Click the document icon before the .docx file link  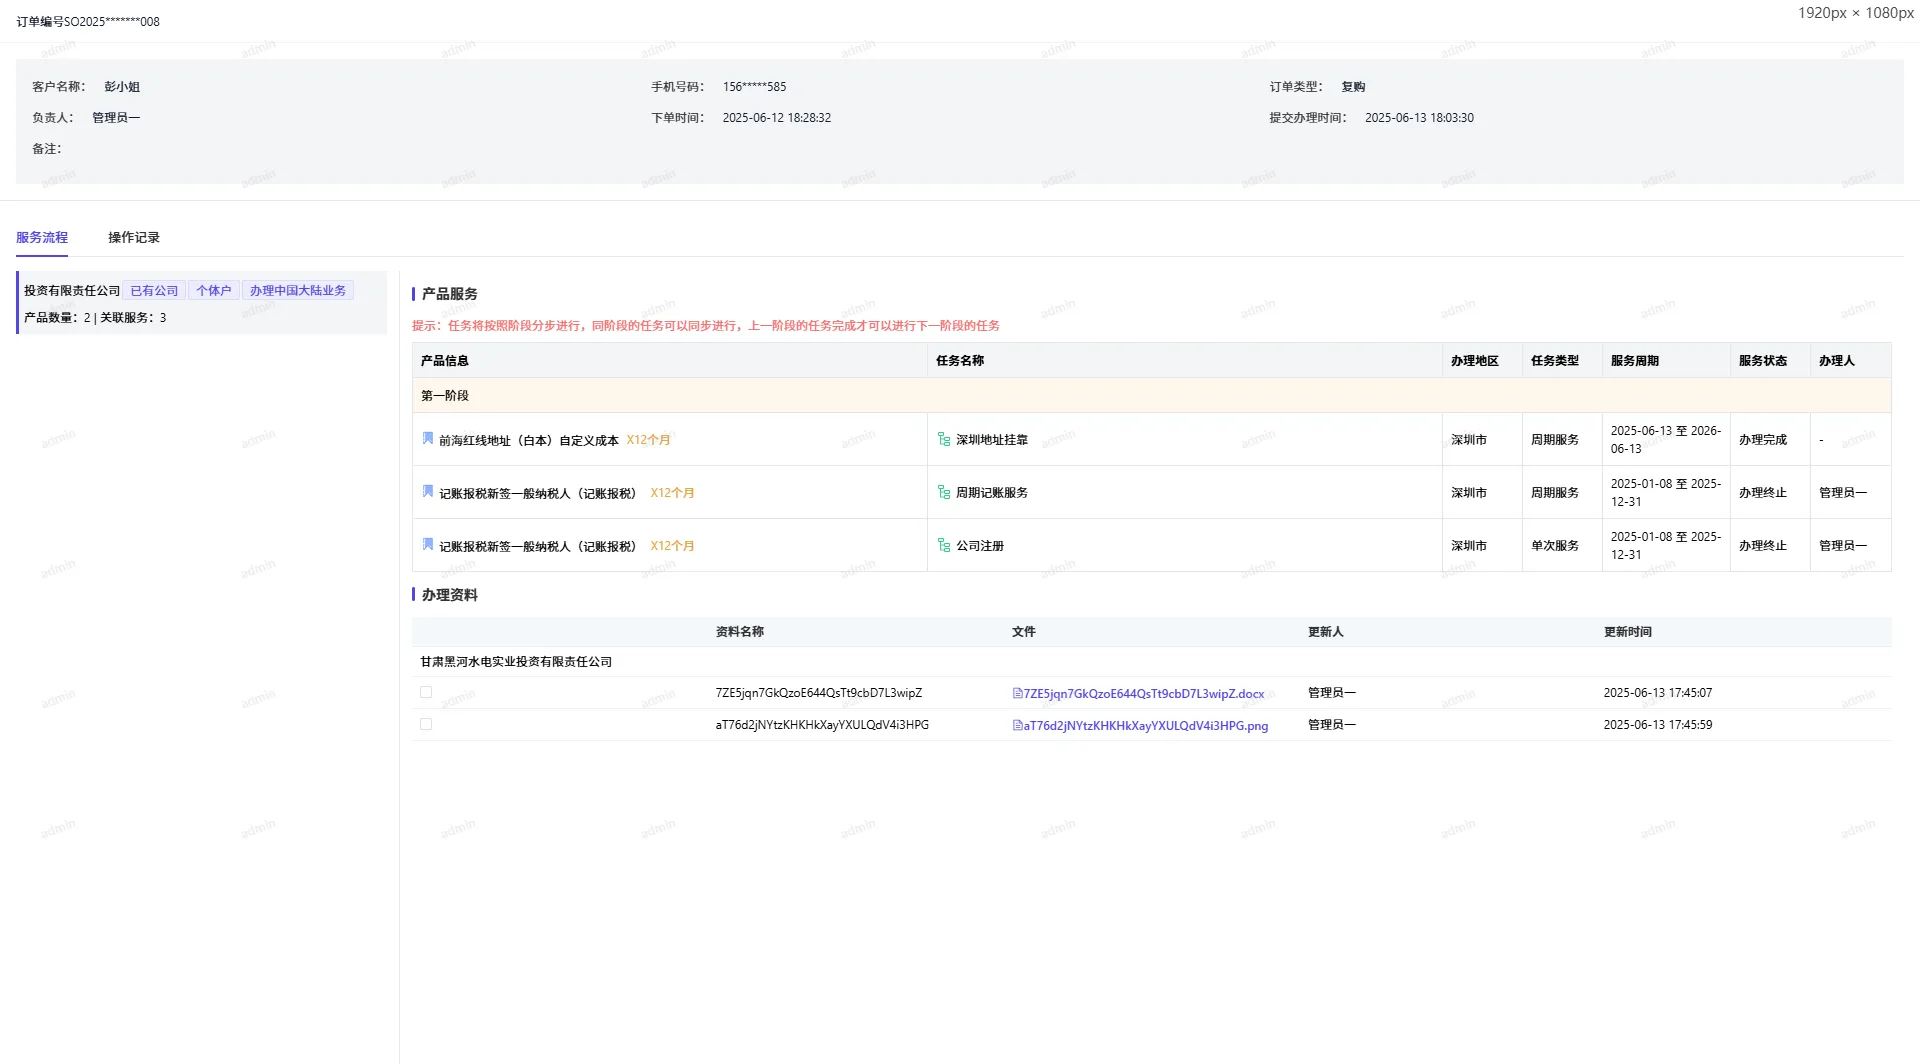coord(1017,692)
